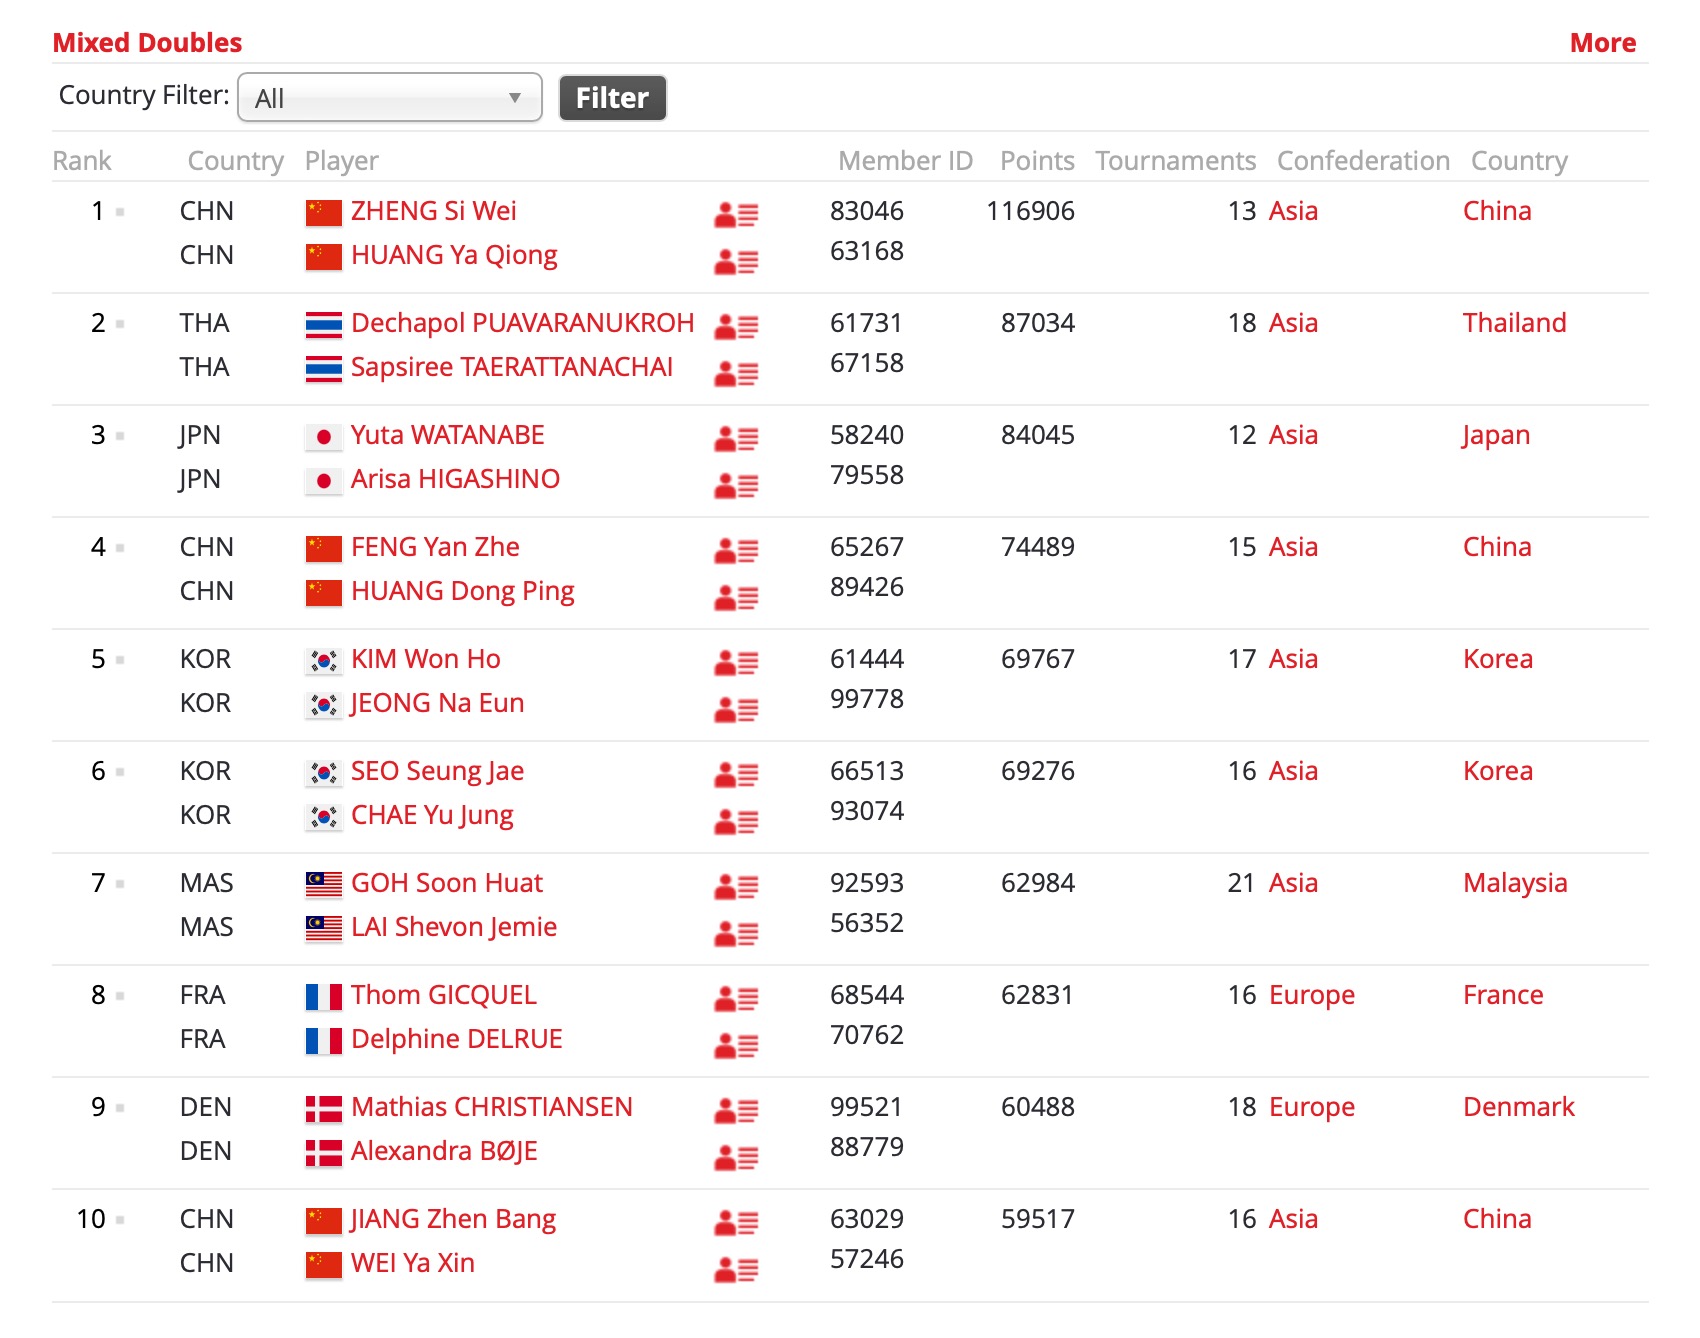The height and width of the screenshot is (1338, 1700).
Task: Open profile icon for KIM Won Ho
Action: point(736,662)
